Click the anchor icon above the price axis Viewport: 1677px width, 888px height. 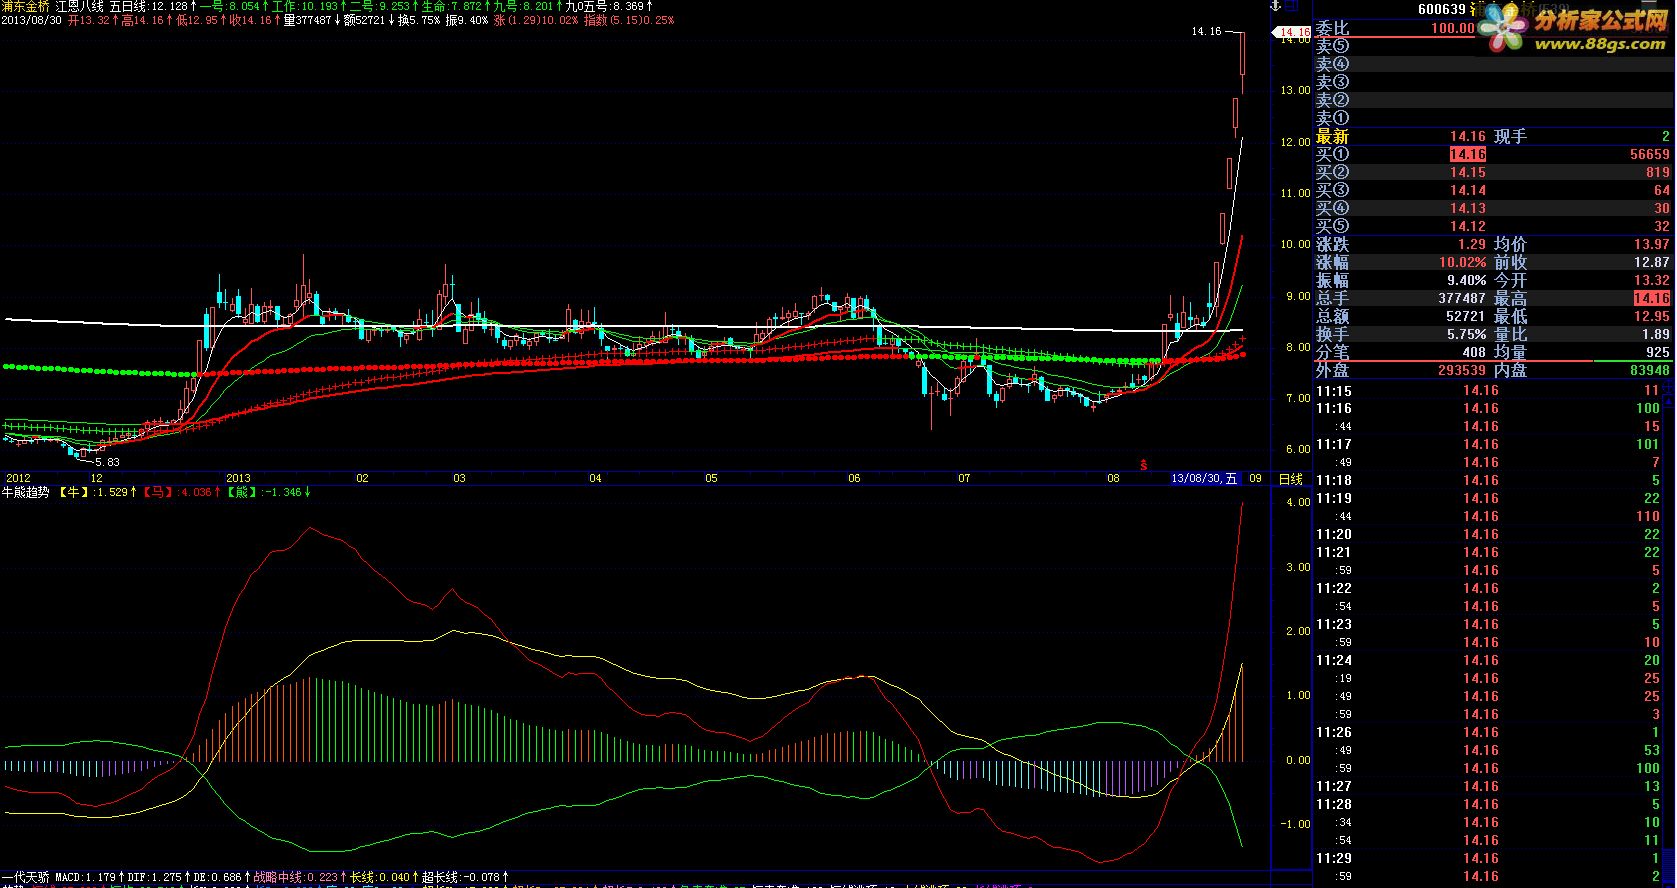coord(1275,7)
